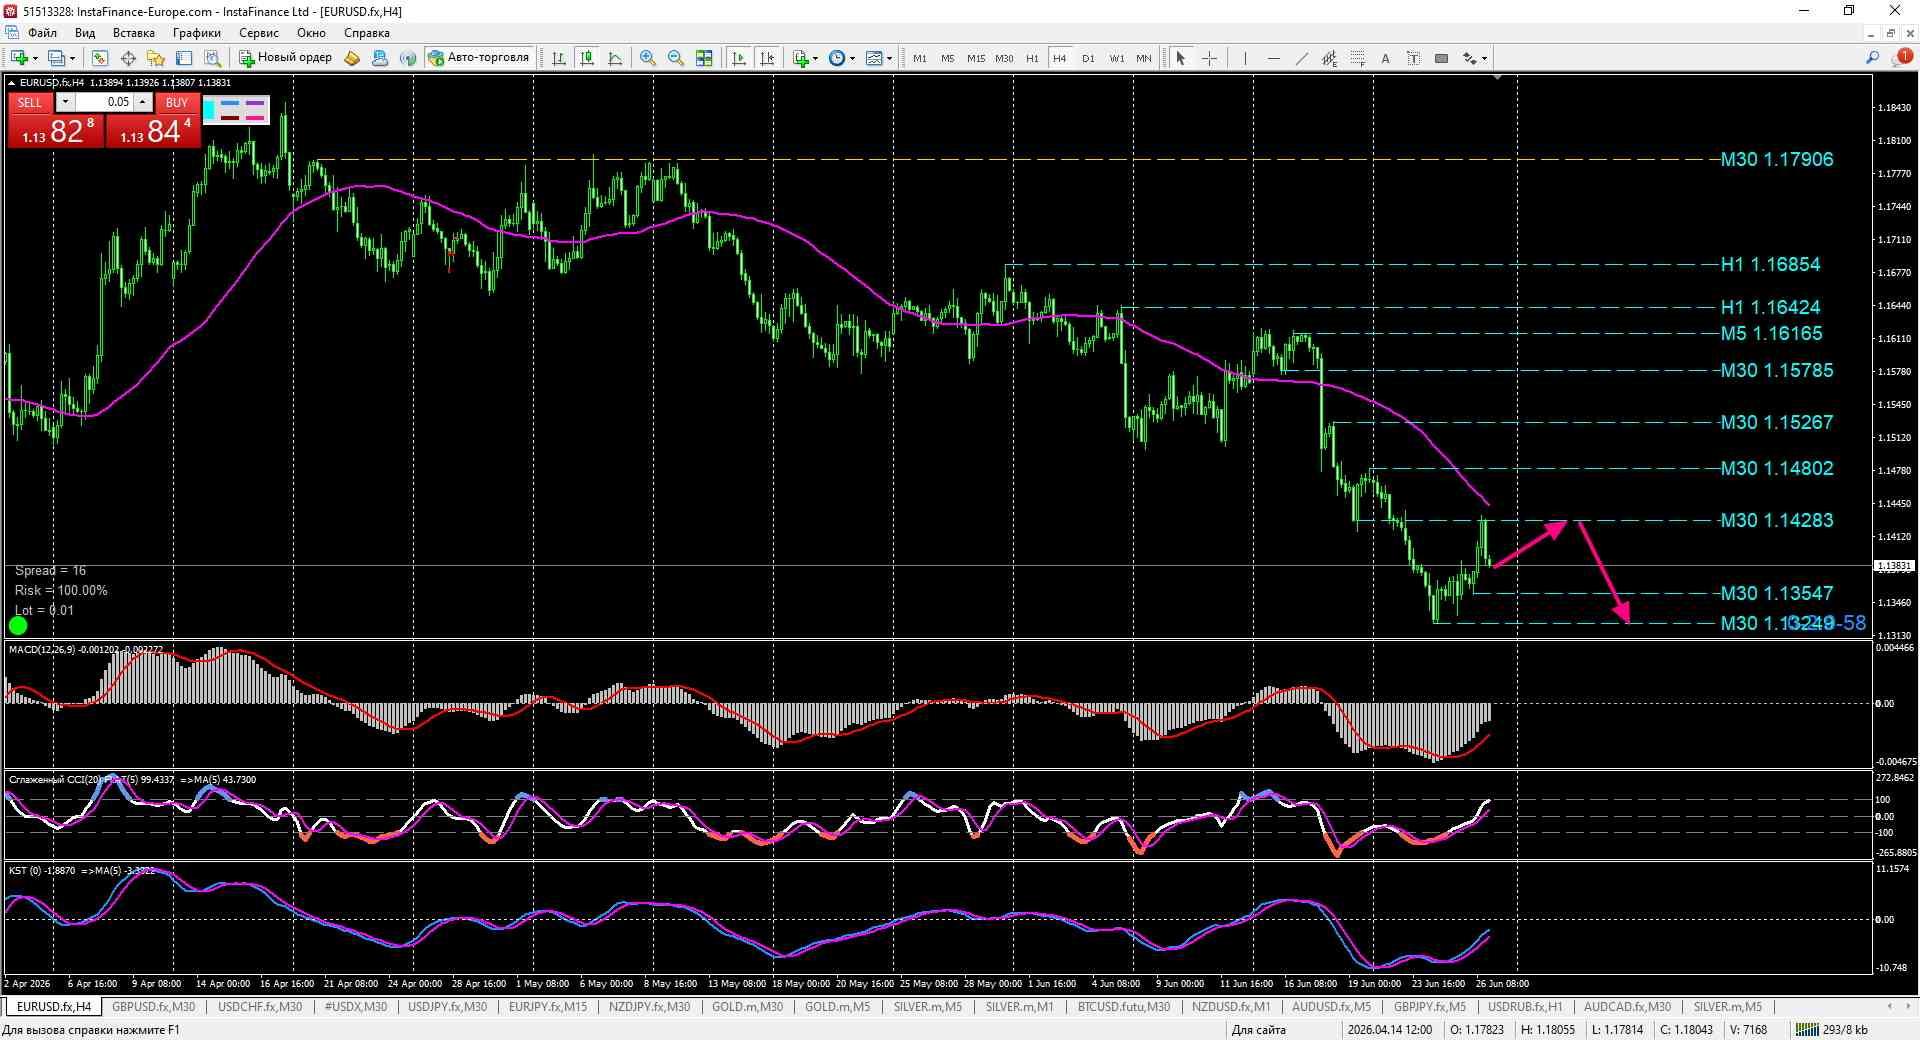Select H1 timeframe
This screenshot has height=1040, width=1920.
(1032, 58)
